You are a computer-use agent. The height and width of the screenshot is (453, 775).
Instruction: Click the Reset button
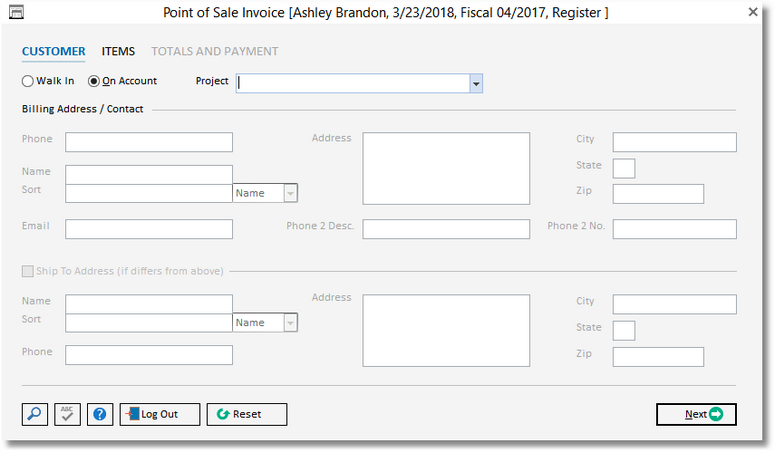pyautogui.click(x=247, y=414)
